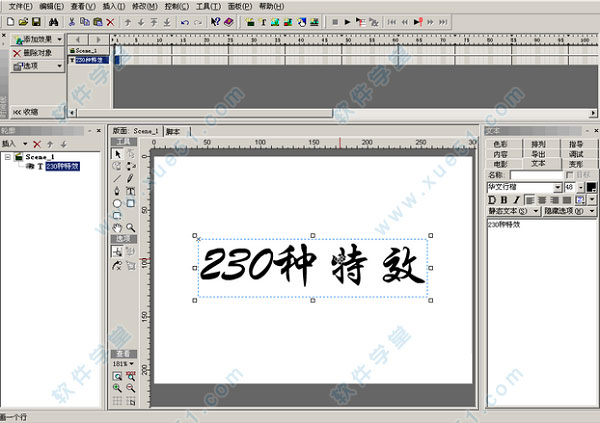Click the 删除对象 button
Viewport: 600px width, 423px height.
38,52
